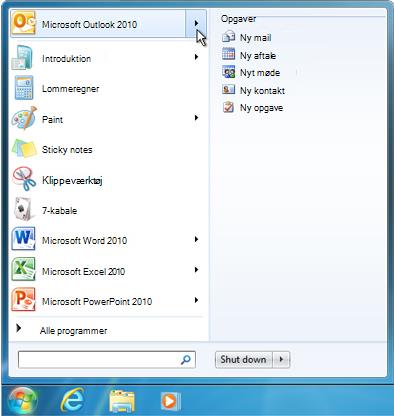Select the Klippeværktøj menu entry
The height and width of the screenshot is (416, 394).
pyautogui.click(x=107, y=180)
